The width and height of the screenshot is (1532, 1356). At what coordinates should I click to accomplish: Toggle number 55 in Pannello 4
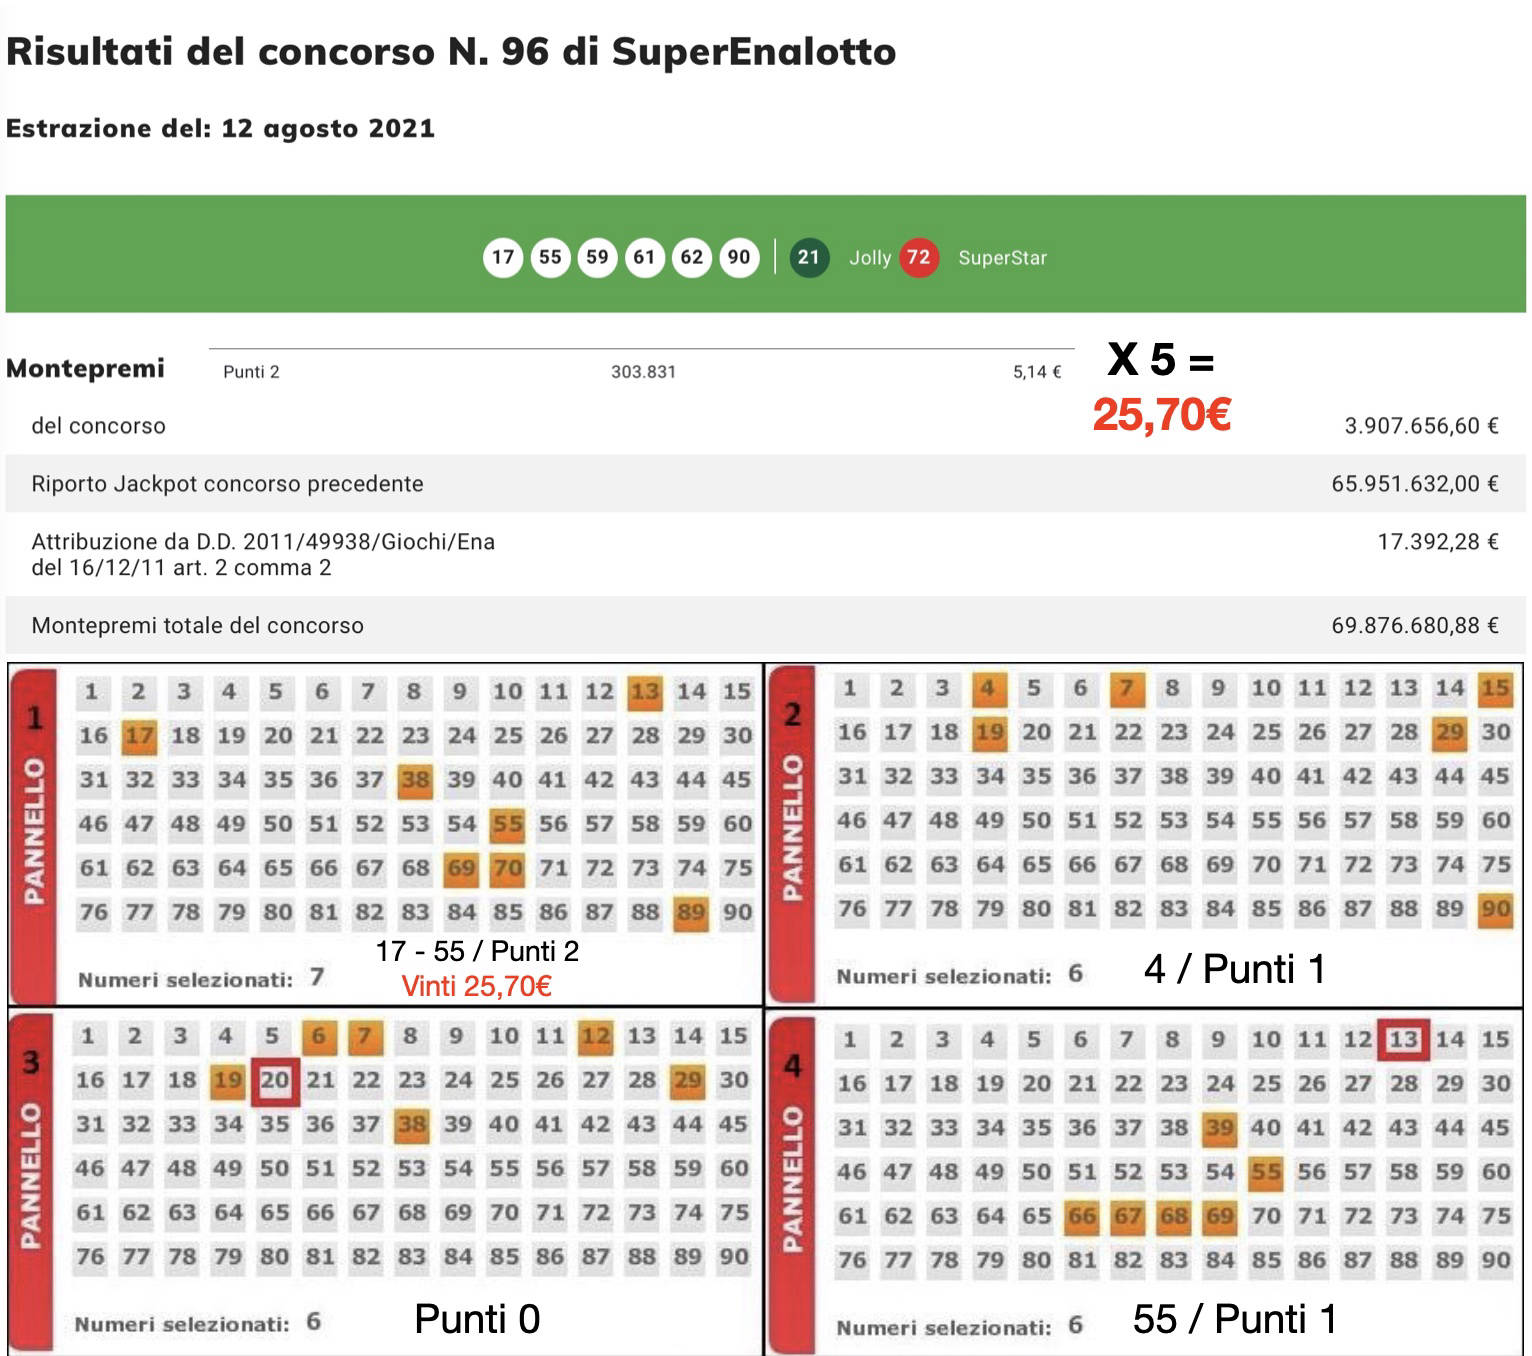[x=1265, y=1172]
